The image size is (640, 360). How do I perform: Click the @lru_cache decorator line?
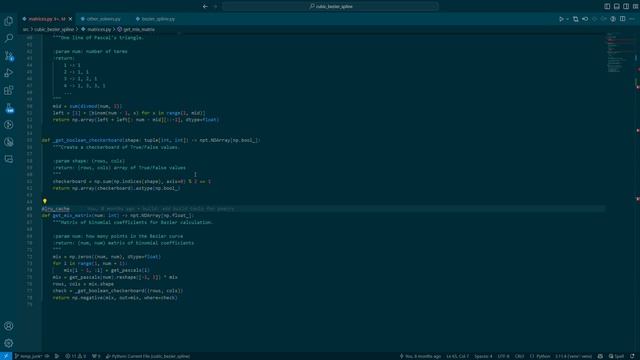coord(56,209)
